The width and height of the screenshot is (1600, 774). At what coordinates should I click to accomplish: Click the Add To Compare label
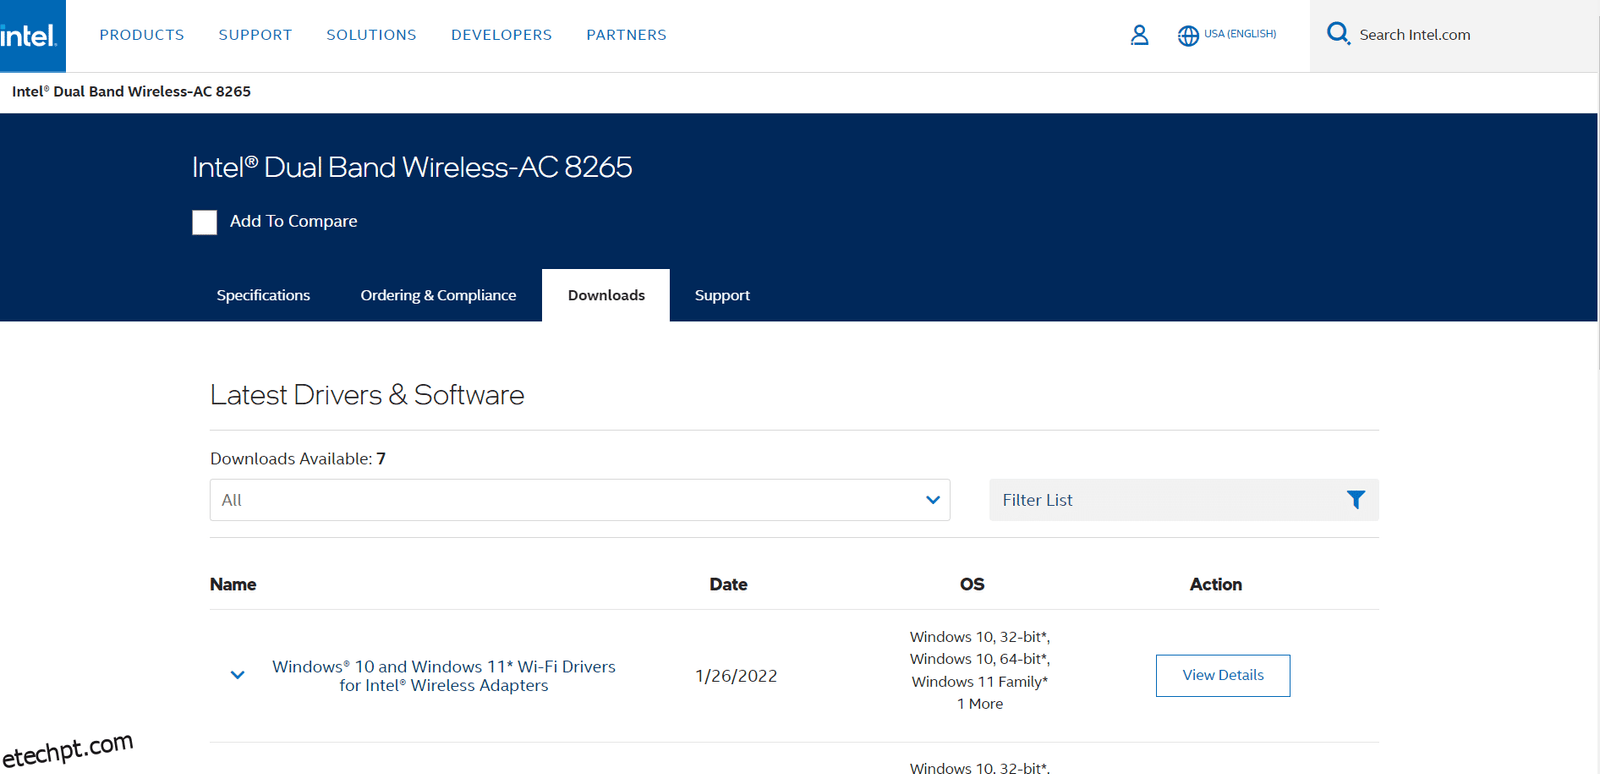[x=293, y=221]
